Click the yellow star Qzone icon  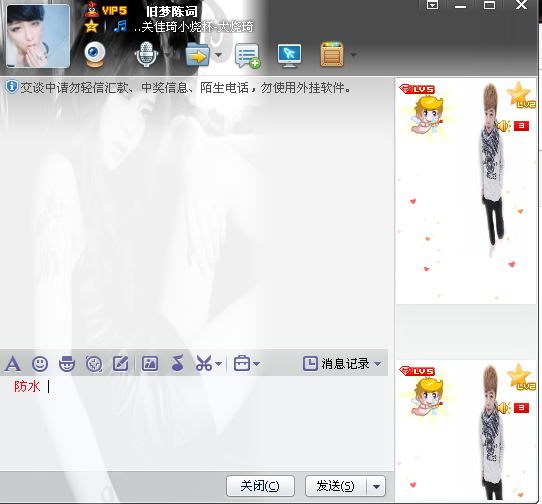[91, 26]
